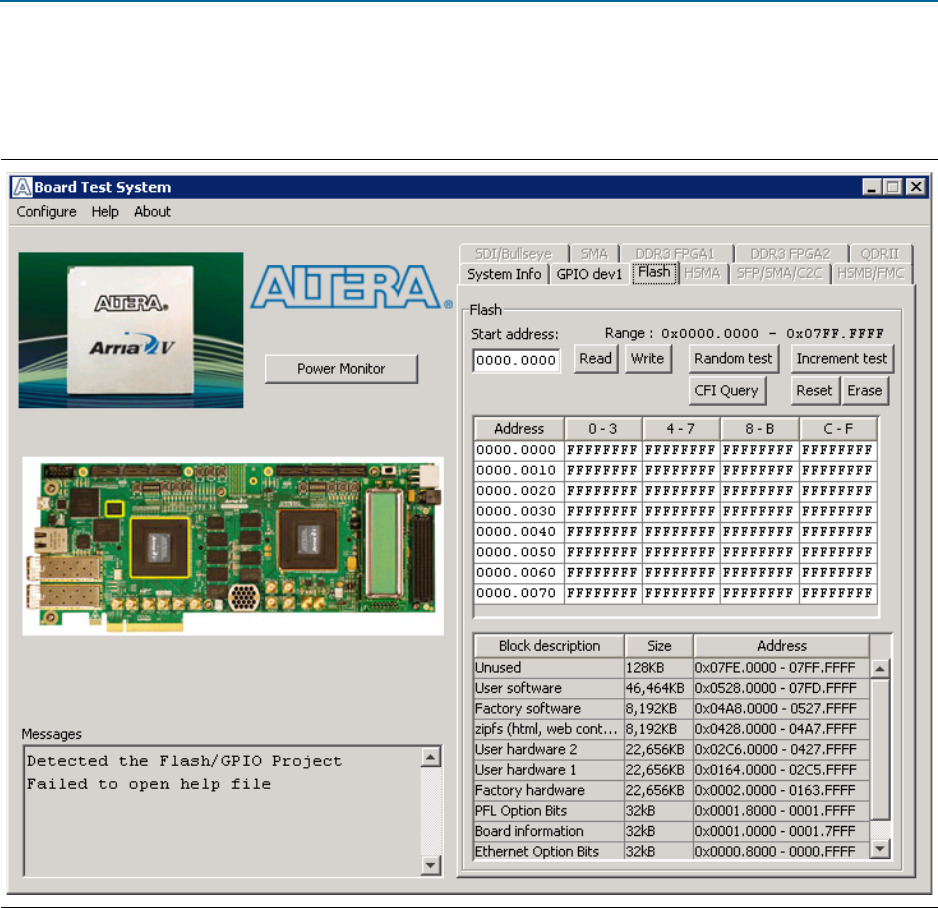Click Messages box scroll up arrow
This screenshot has height=908, width=938.
tap(429, 758)
